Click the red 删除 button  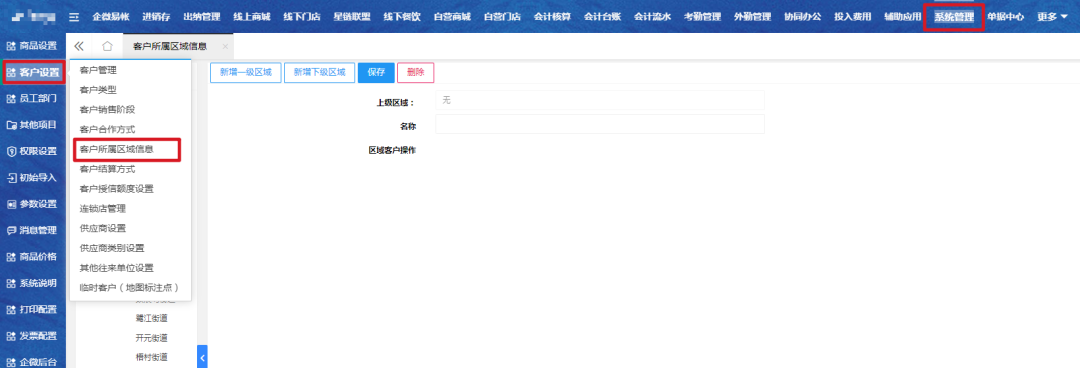point(415,72)
